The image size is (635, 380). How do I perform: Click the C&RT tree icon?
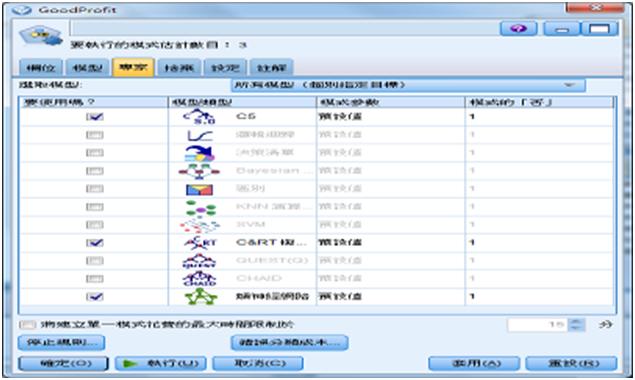(200, 243)
